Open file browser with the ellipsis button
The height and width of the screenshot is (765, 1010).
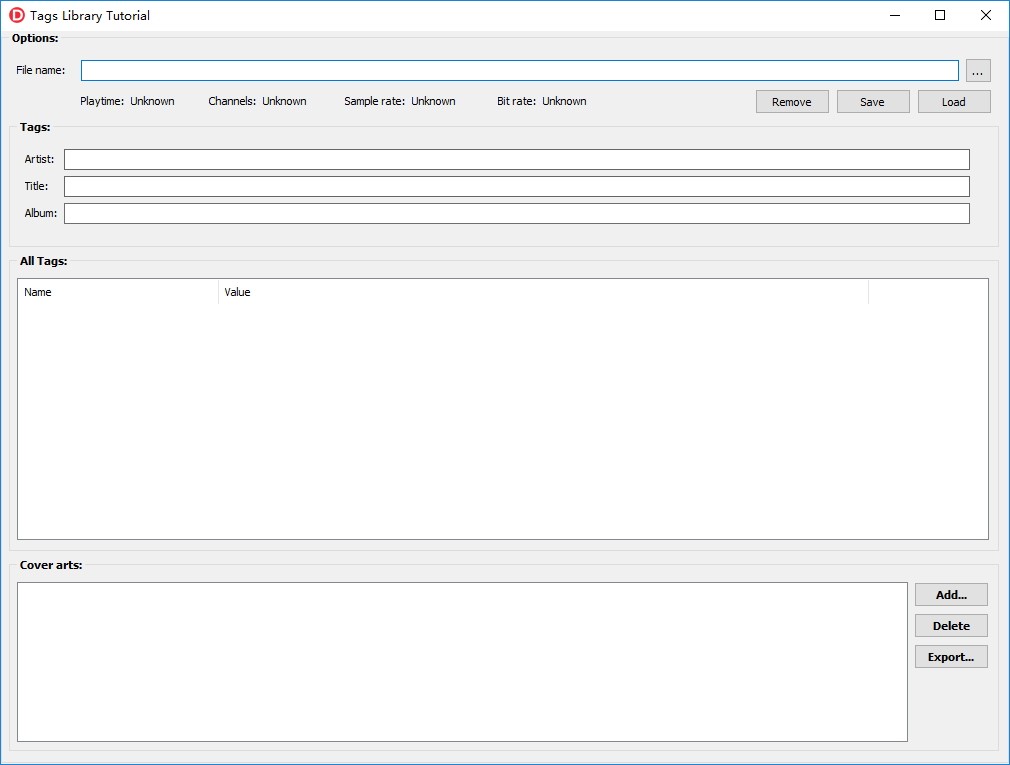978,71
